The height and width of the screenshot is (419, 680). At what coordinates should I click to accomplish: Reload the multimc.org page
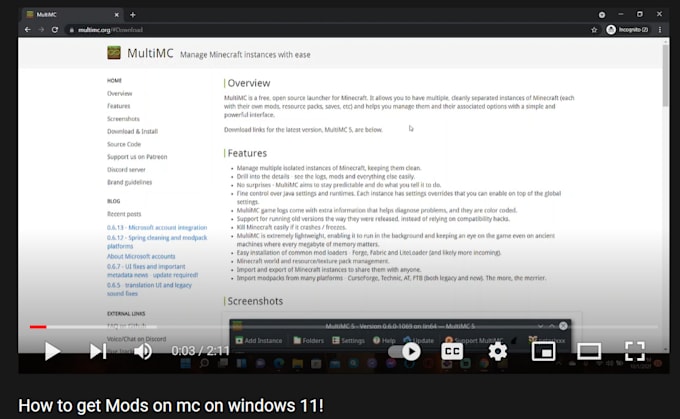(x=55, y=29)
